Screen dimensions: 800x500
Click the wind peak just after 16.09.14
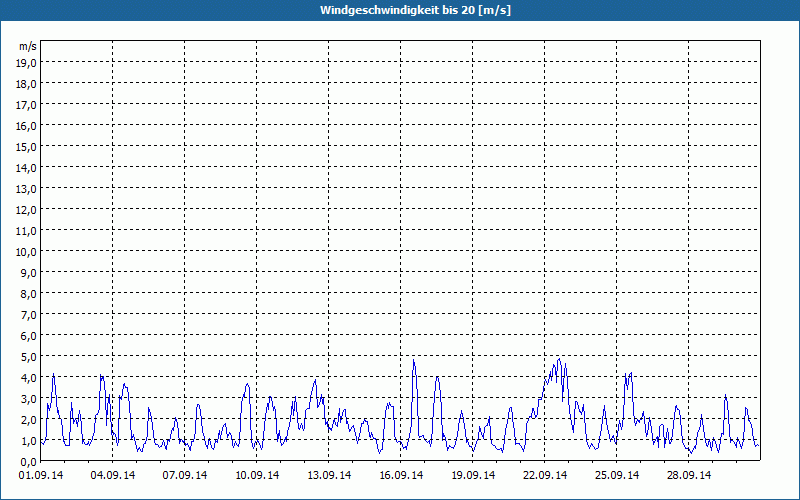point(414,360)
